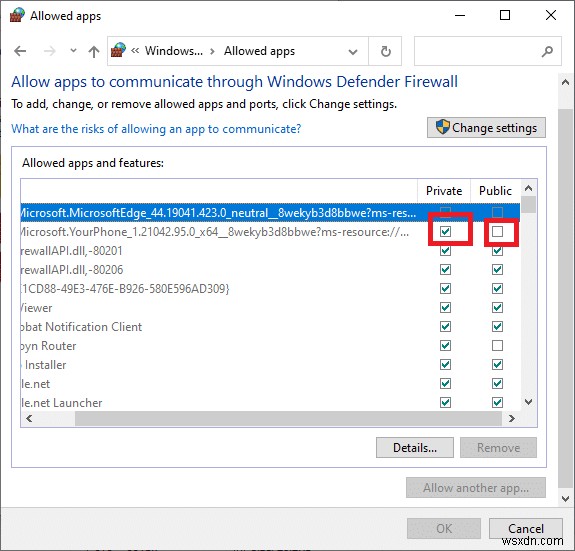Focus the Control Panel search box
The height and width of the screenshot is (551, 575).
click(487, 51)
